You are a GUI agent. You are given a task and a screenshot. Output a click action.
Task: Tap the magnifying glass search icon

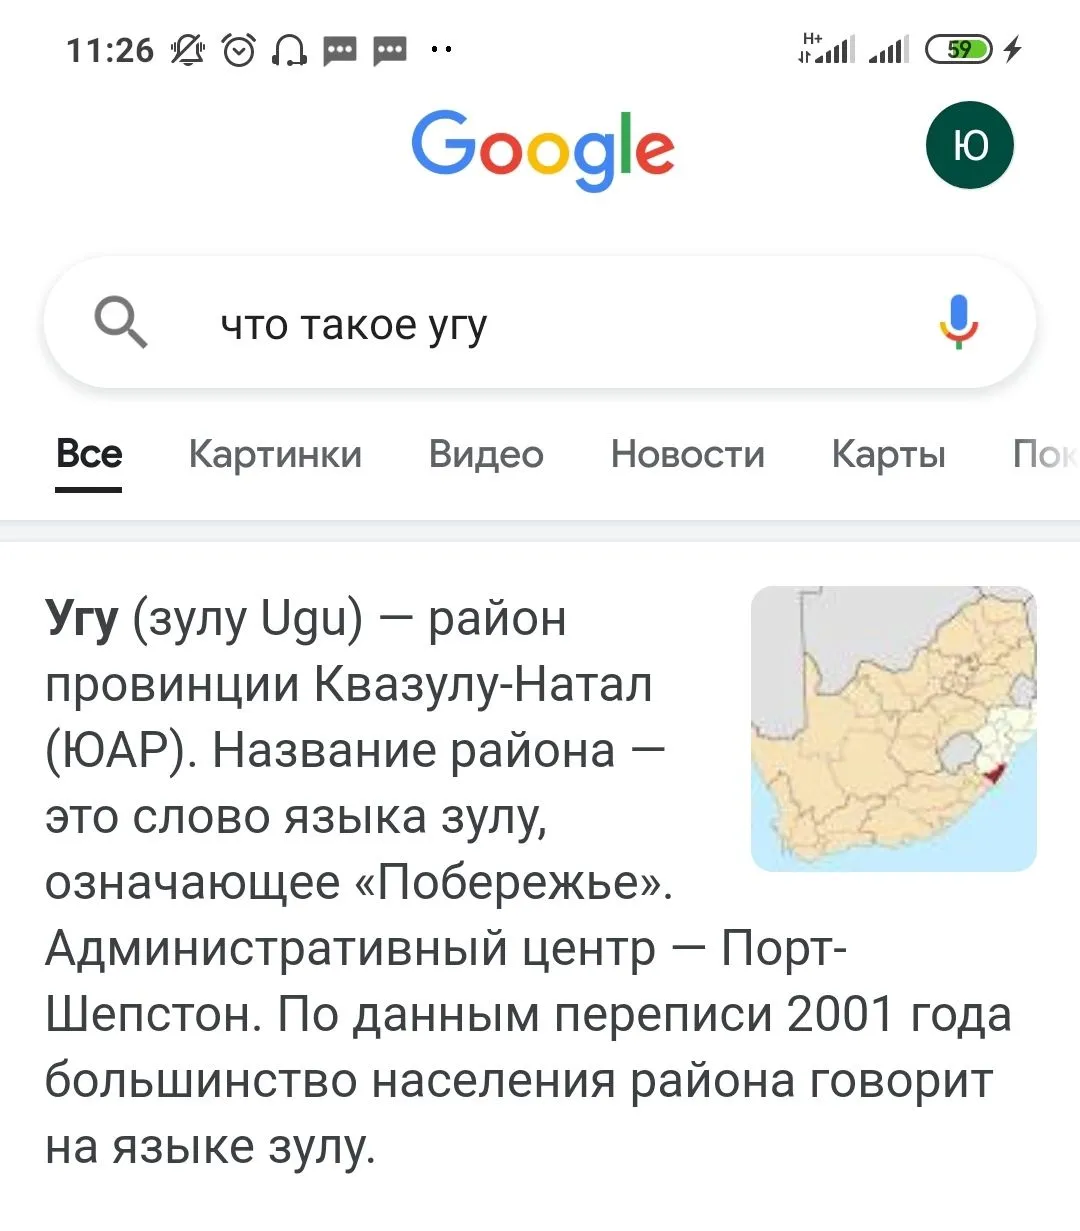tap(121, 323)
